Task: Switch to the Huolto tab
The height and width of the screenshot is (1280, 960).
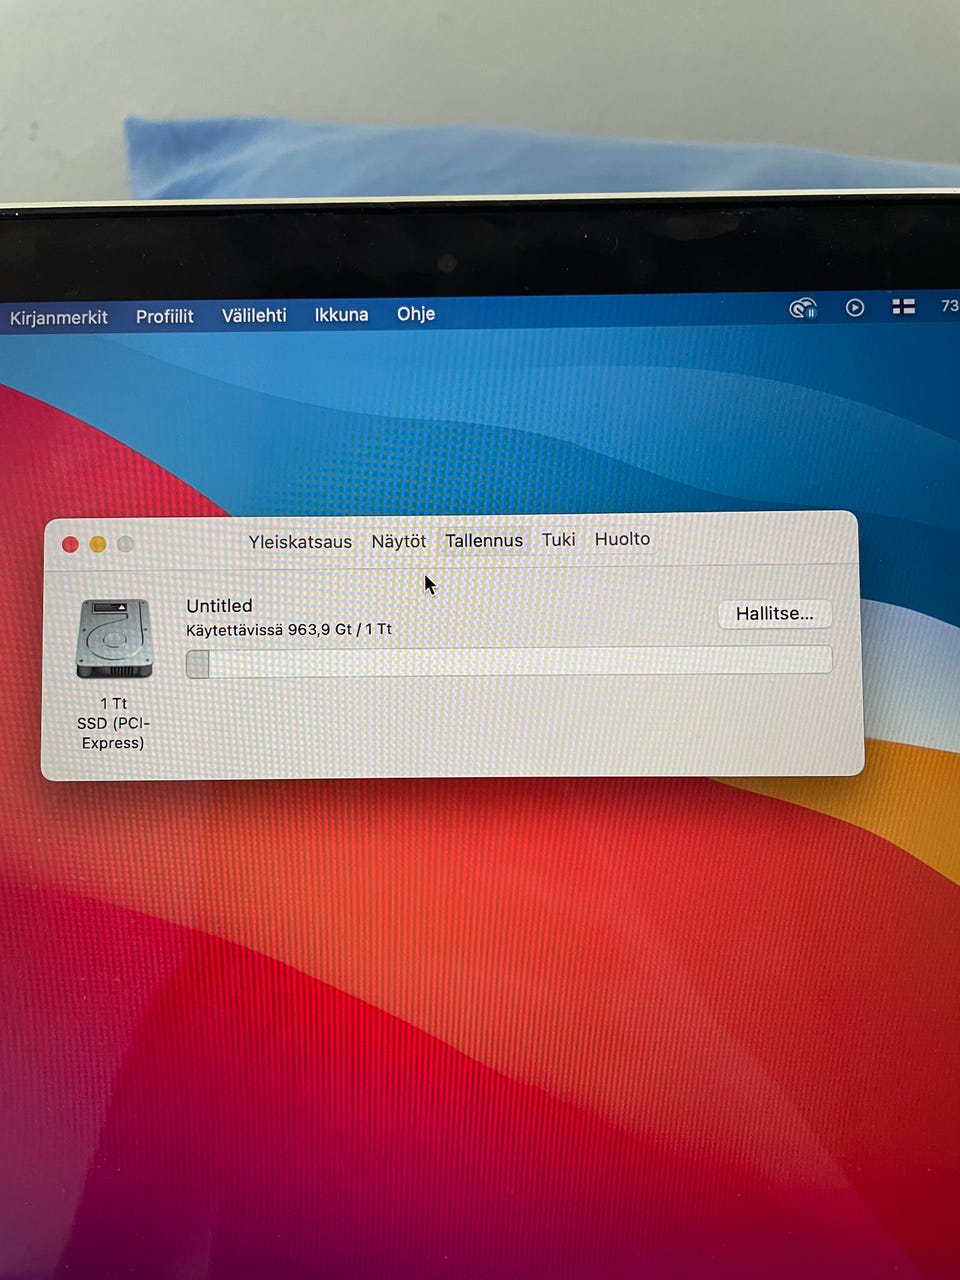Action: (x=622, y=538)
